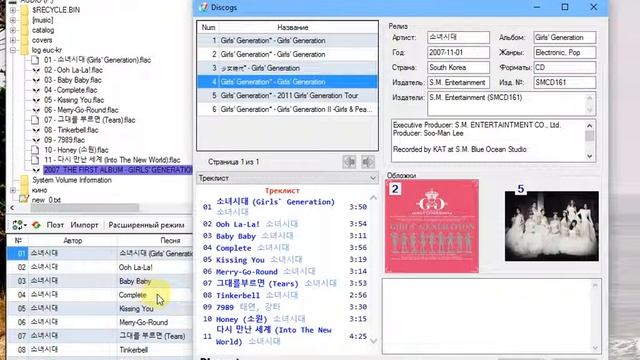Open the Поэт menu

tap(55, 225)
